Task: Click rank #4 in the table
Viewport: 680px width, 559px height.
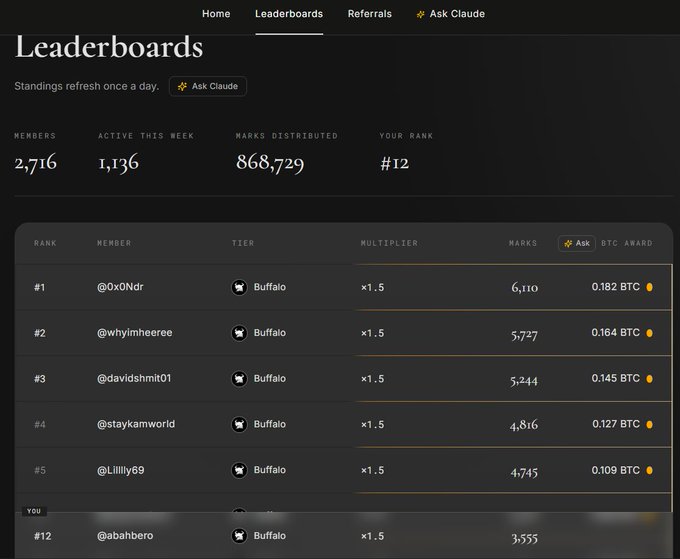Action: tap(39, 425)
